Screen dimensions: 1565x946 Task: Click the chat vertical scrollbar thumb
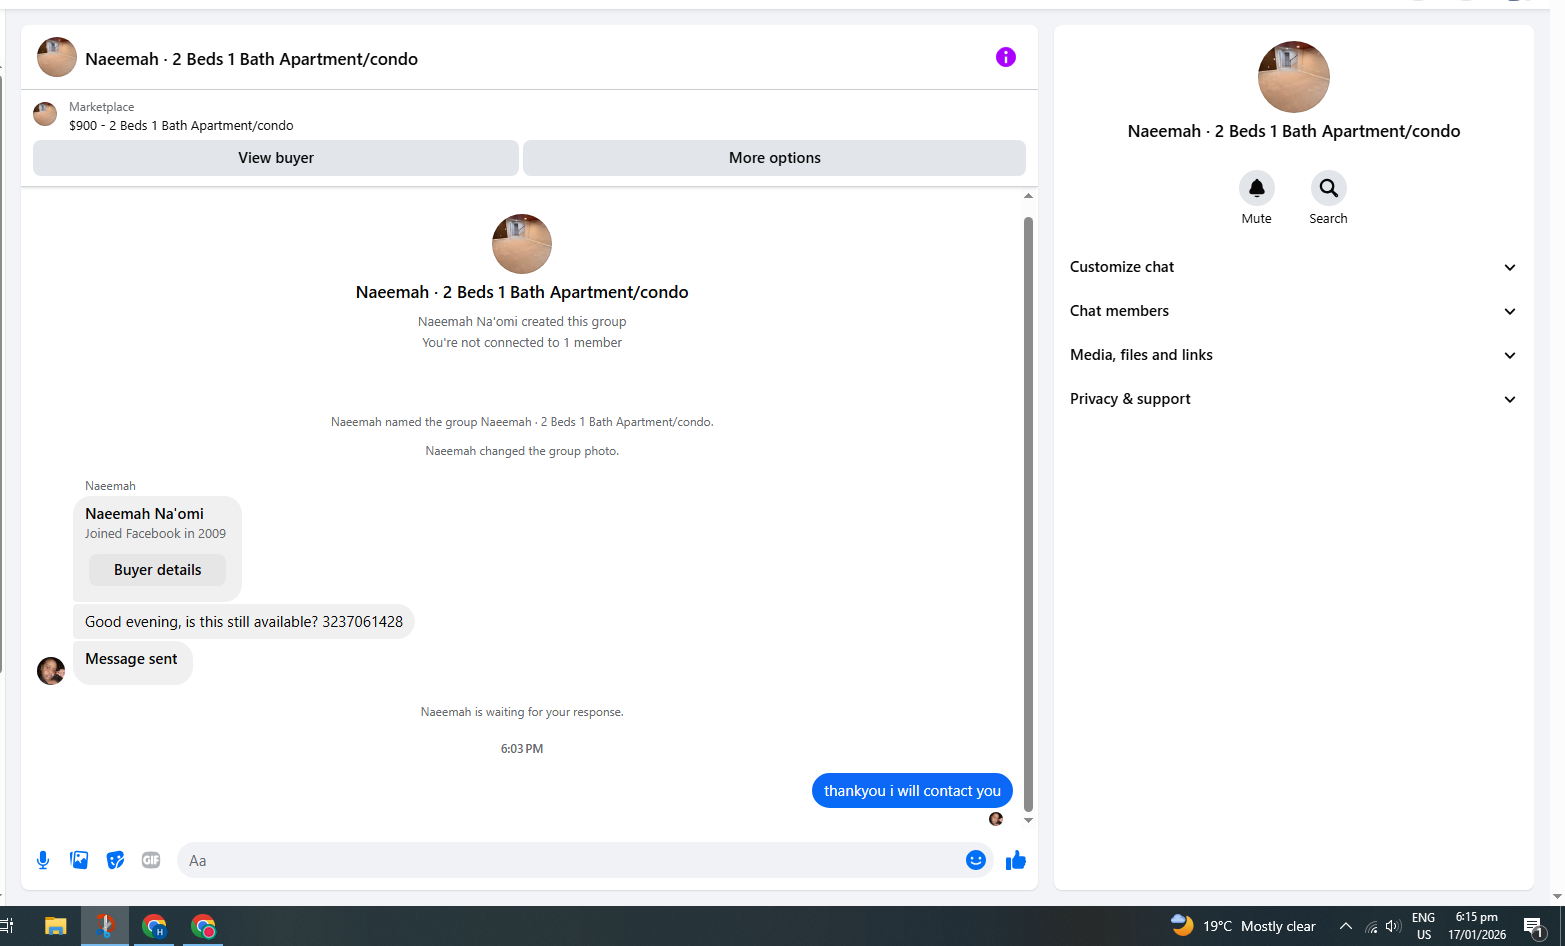(1028, 514)
